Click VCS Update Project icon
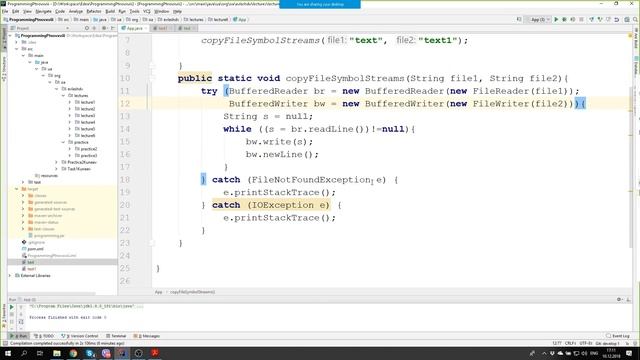Image resolution: width=640 pixels, height=360 pixels. coord(591,19)
